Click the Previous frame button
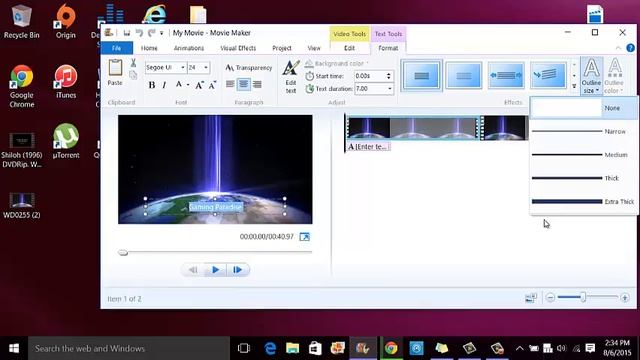The height and width of the screenshot is (360, 640). coord(193,270)
